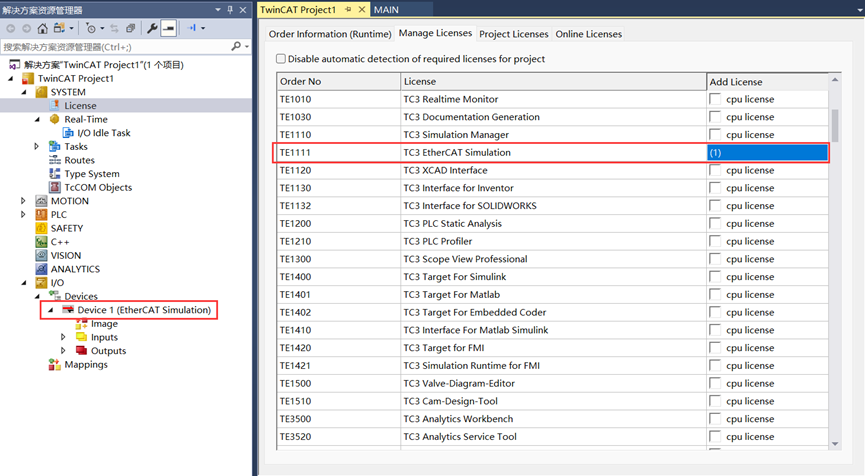The width and height of the screenshot is (865, 476).
Task: Click the Tasks node icon
Action: 55,146
